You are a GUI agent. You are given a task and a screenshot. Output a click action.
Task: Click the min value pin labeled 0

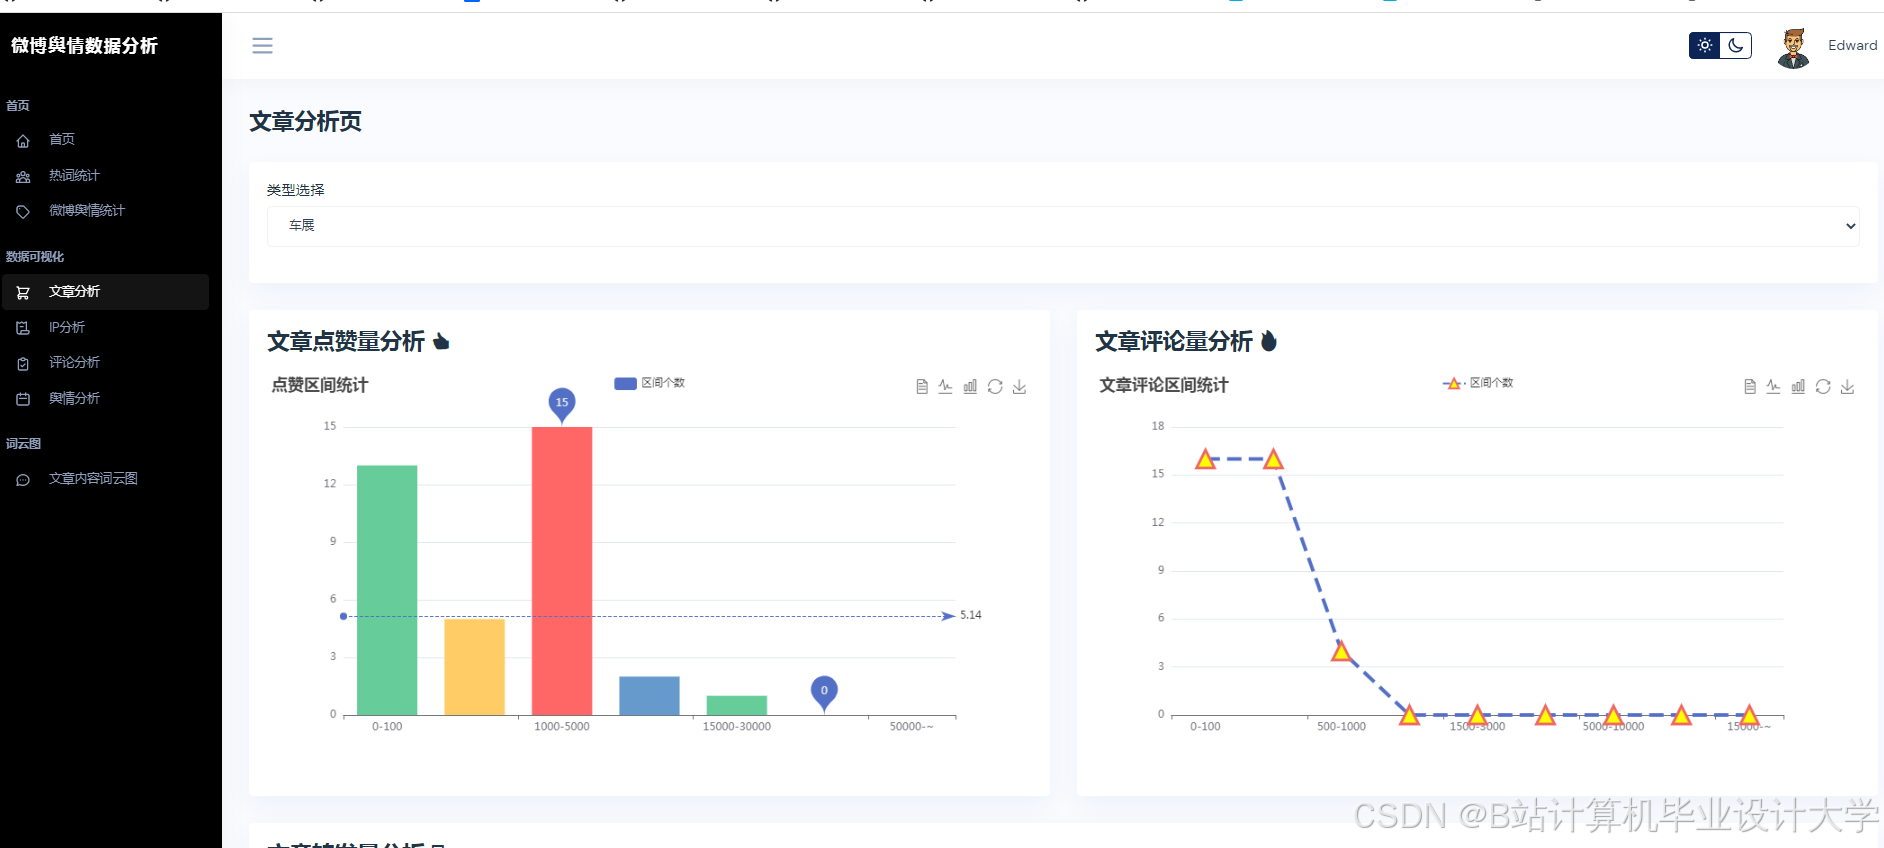tap(824, 691)
